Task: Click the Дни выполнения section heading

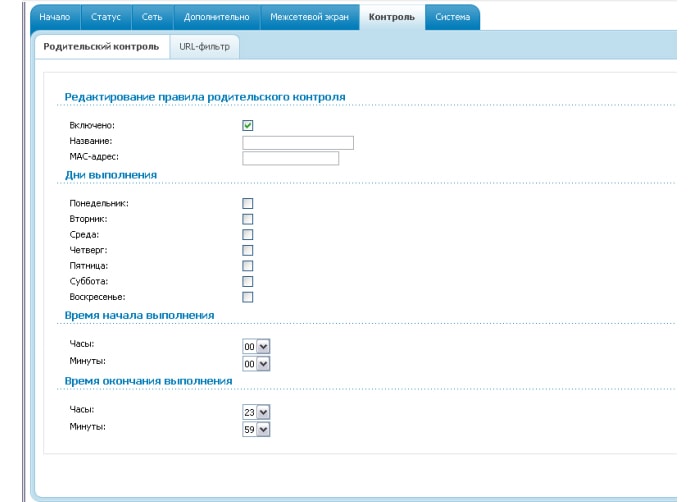Action: [x=111, y=175]
